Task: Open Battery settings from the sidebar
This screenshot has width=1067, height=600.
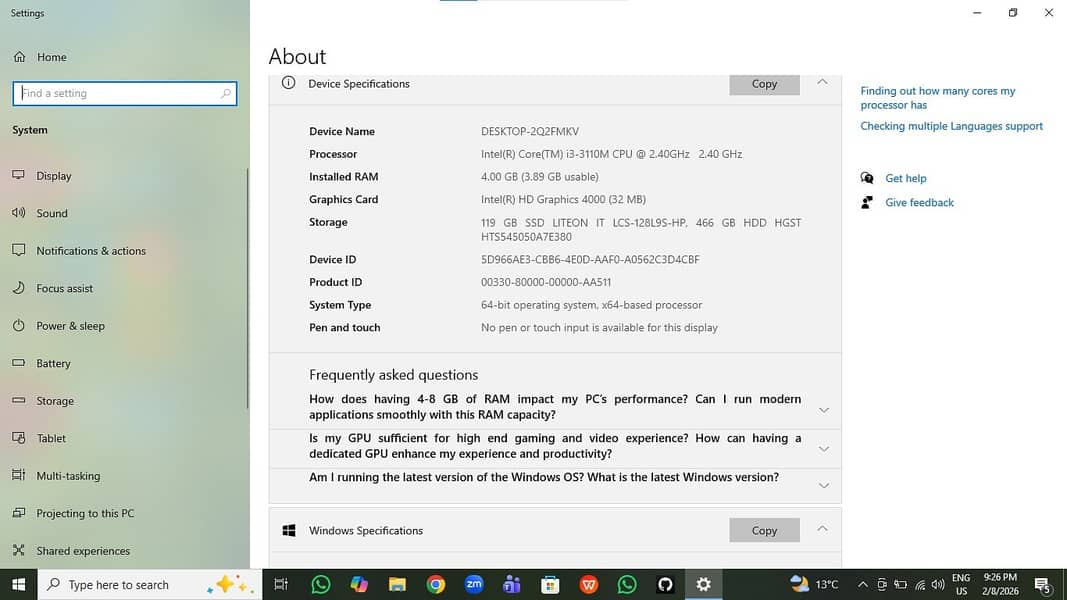Action: 54,363
